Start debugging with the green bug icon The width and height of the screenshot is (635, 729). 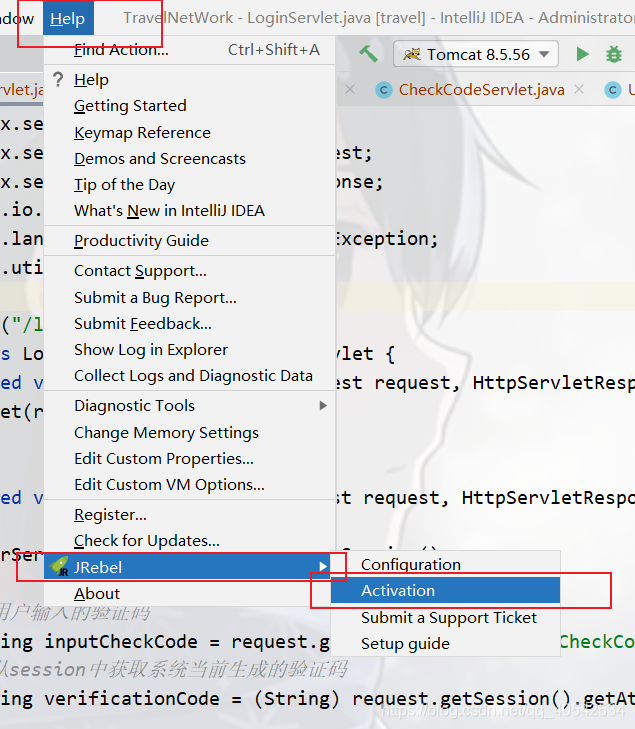[614, 54]
